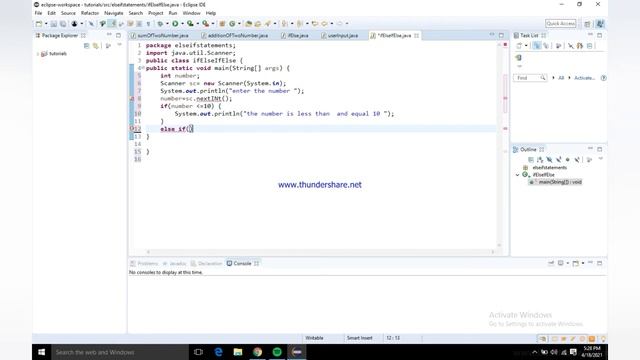Open Console dropdown in Console toolbar
The width and height of the screenshot is (640, 360).
coord(583,263)
